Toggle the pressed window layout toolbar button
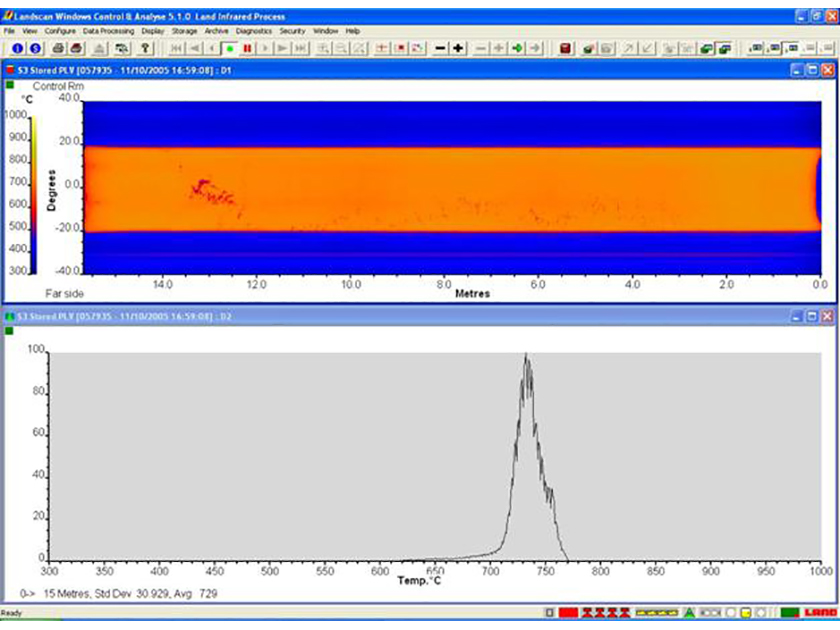 click(x=790, y=48)
